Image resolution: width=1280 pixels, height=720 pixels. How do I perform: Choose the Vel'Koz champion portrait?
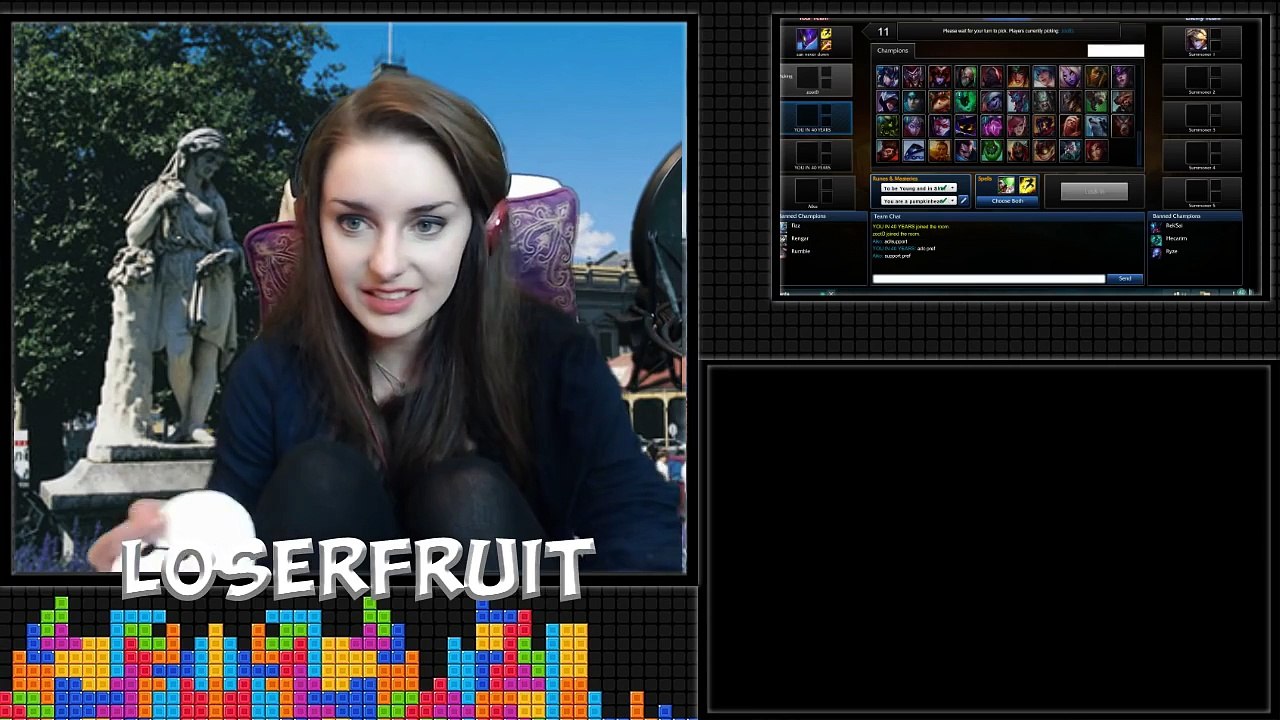tap(992, 126)
